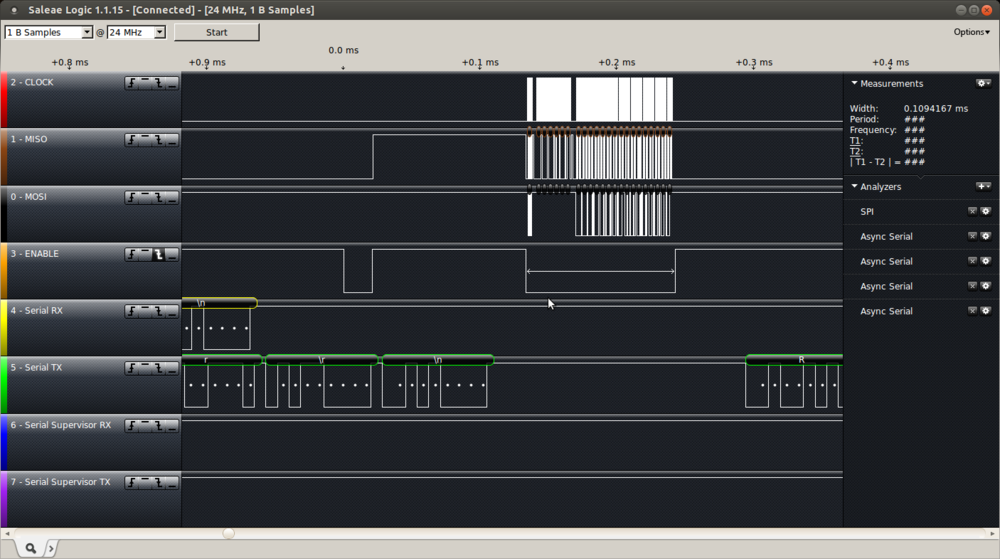Viewport: 1000px width, 559px height.
Task: Open the Options menu
Action: 971,32
